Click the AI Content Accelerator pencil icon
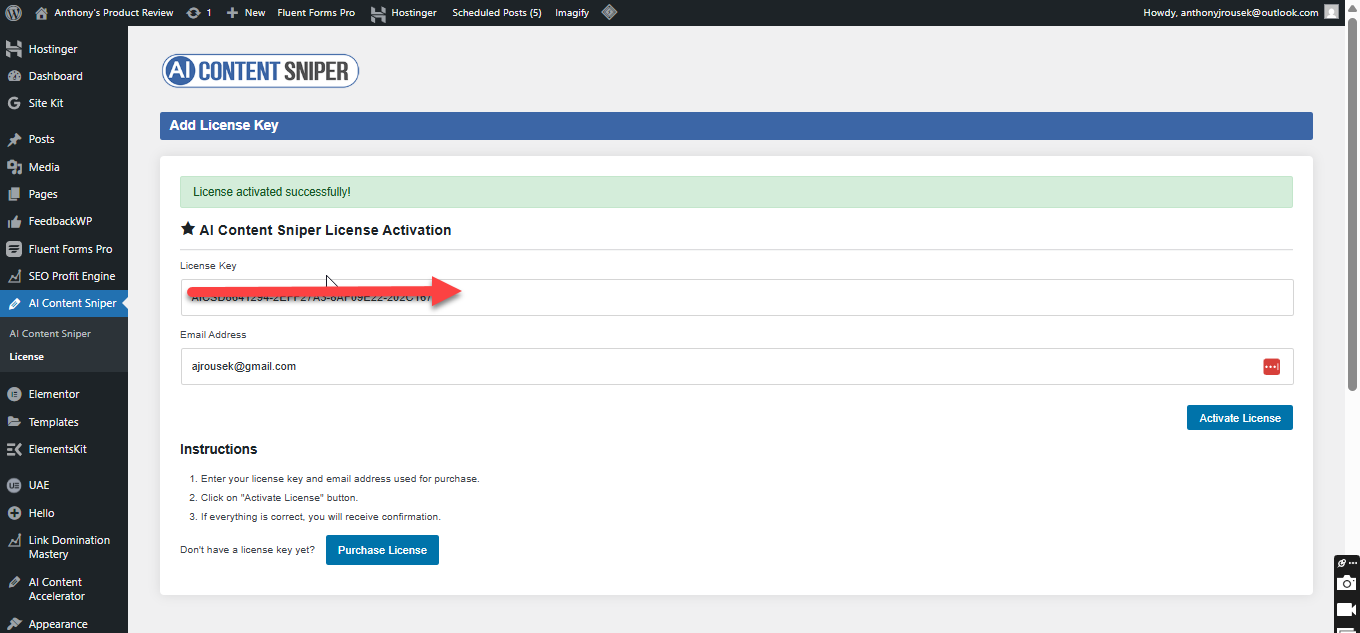The width and height of the screenshot is (1360, 633). [14, 582]
